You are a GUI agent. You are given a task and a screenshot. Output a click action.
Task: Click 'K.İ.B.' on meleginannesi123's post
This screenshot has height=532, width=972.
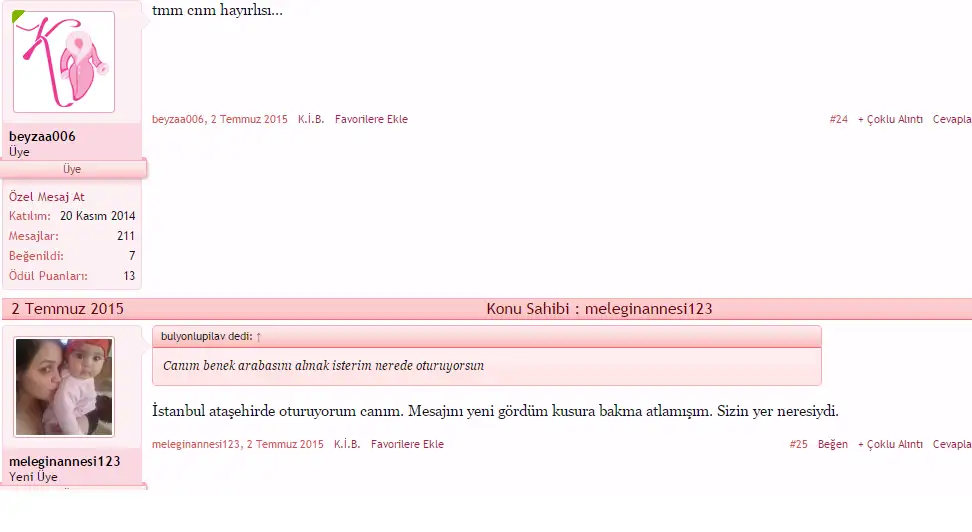pyautogui.click(x=347, y=444)
